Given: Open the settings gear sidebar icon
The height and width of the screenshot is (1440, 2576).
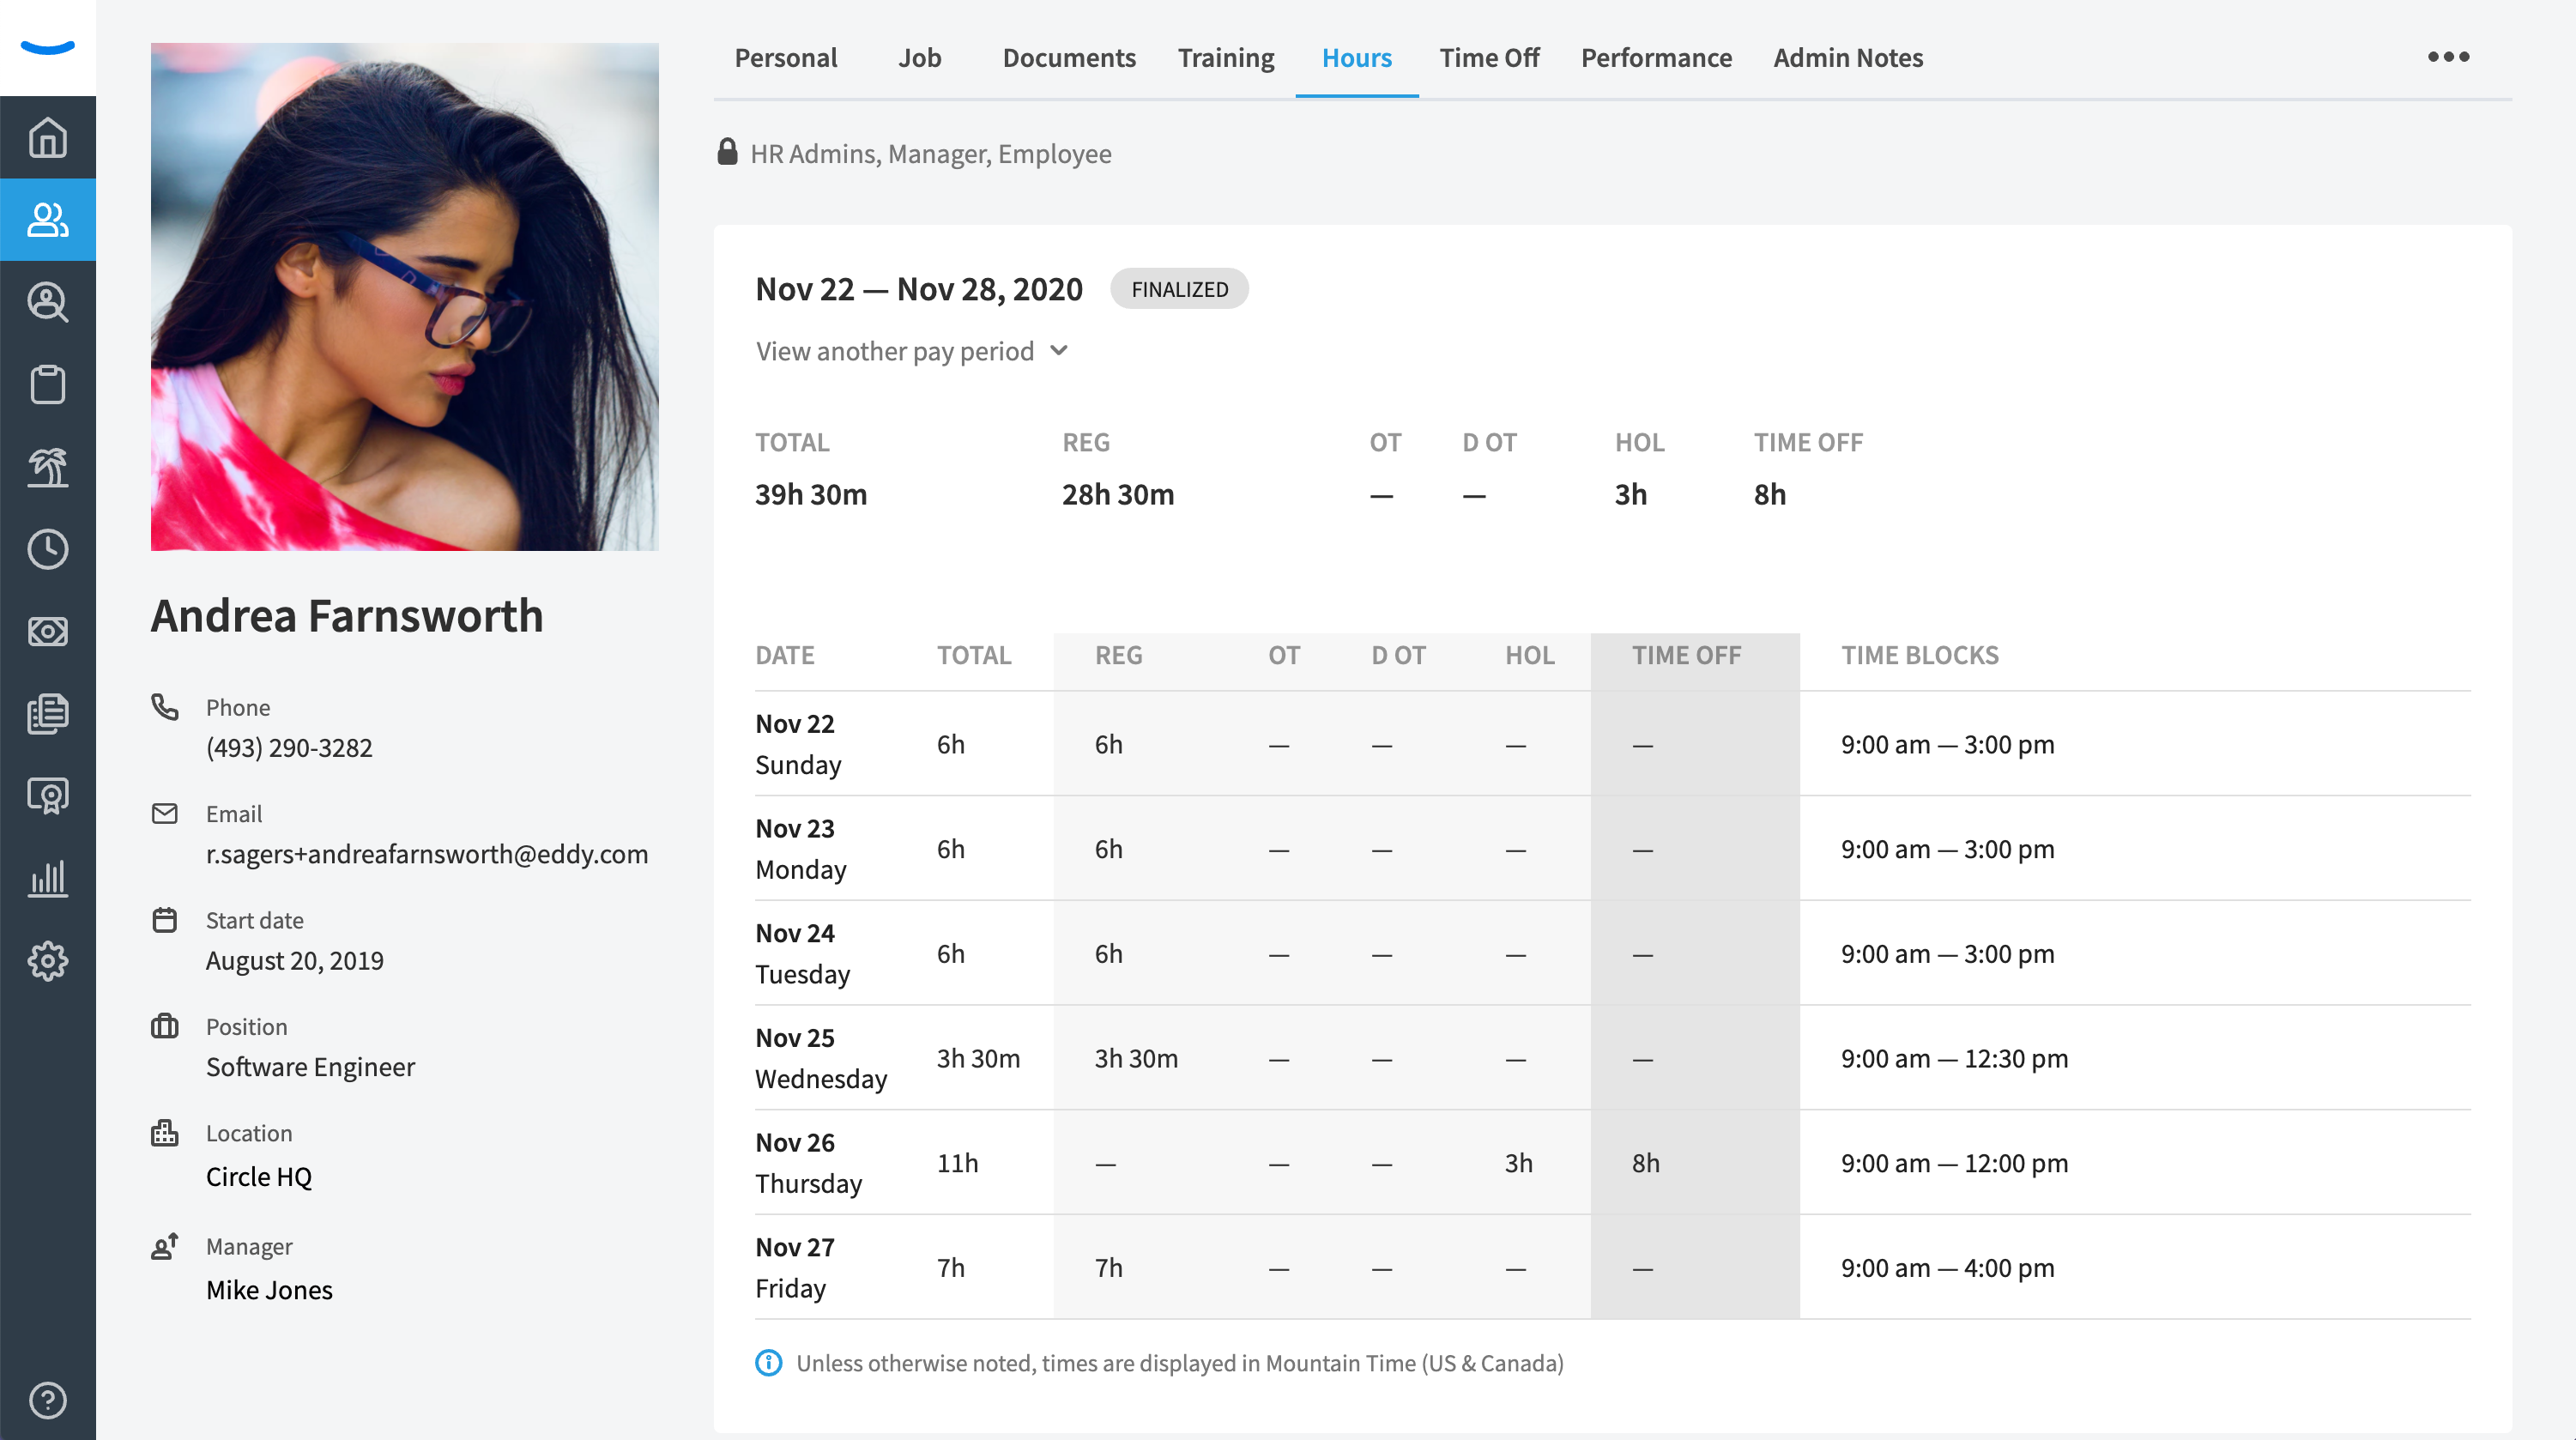Looking at the screenshot, I should (x=47, y=961).
